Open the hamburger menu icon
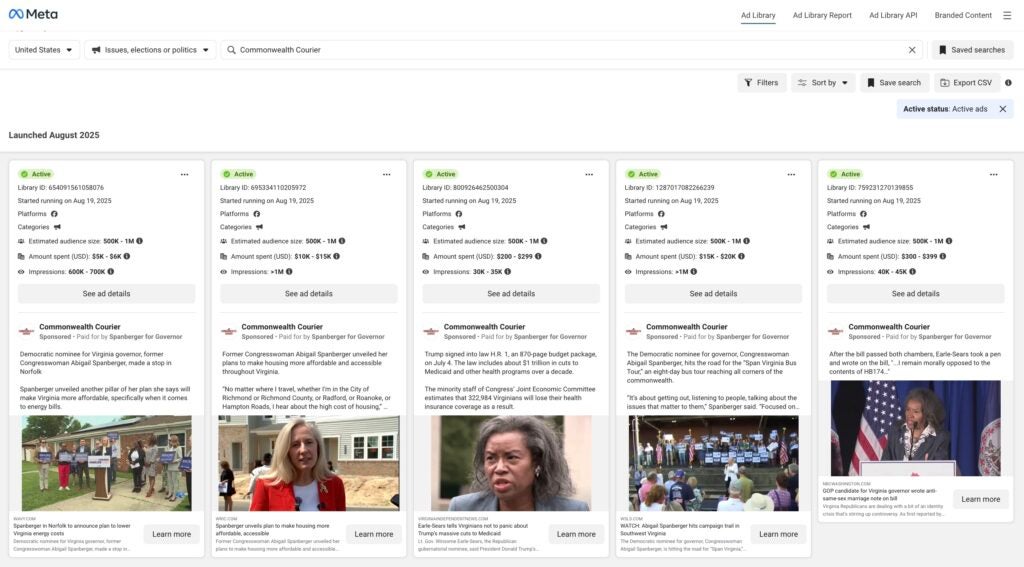This screenshot has height=567, width=1024. [1007, 15]
